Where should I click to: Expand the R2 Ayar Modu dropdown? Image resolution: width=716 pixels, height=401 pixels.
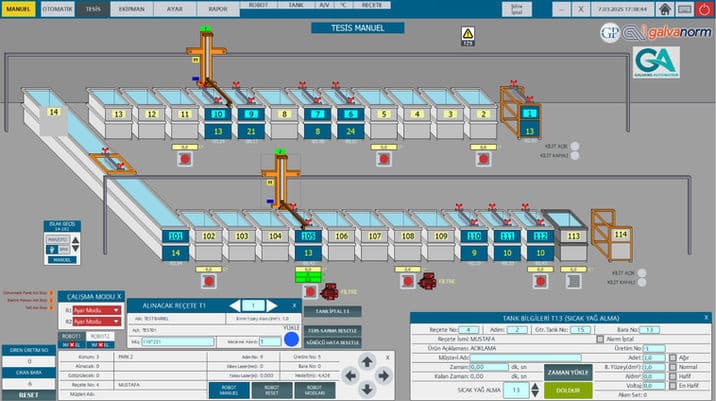(95, 321)
